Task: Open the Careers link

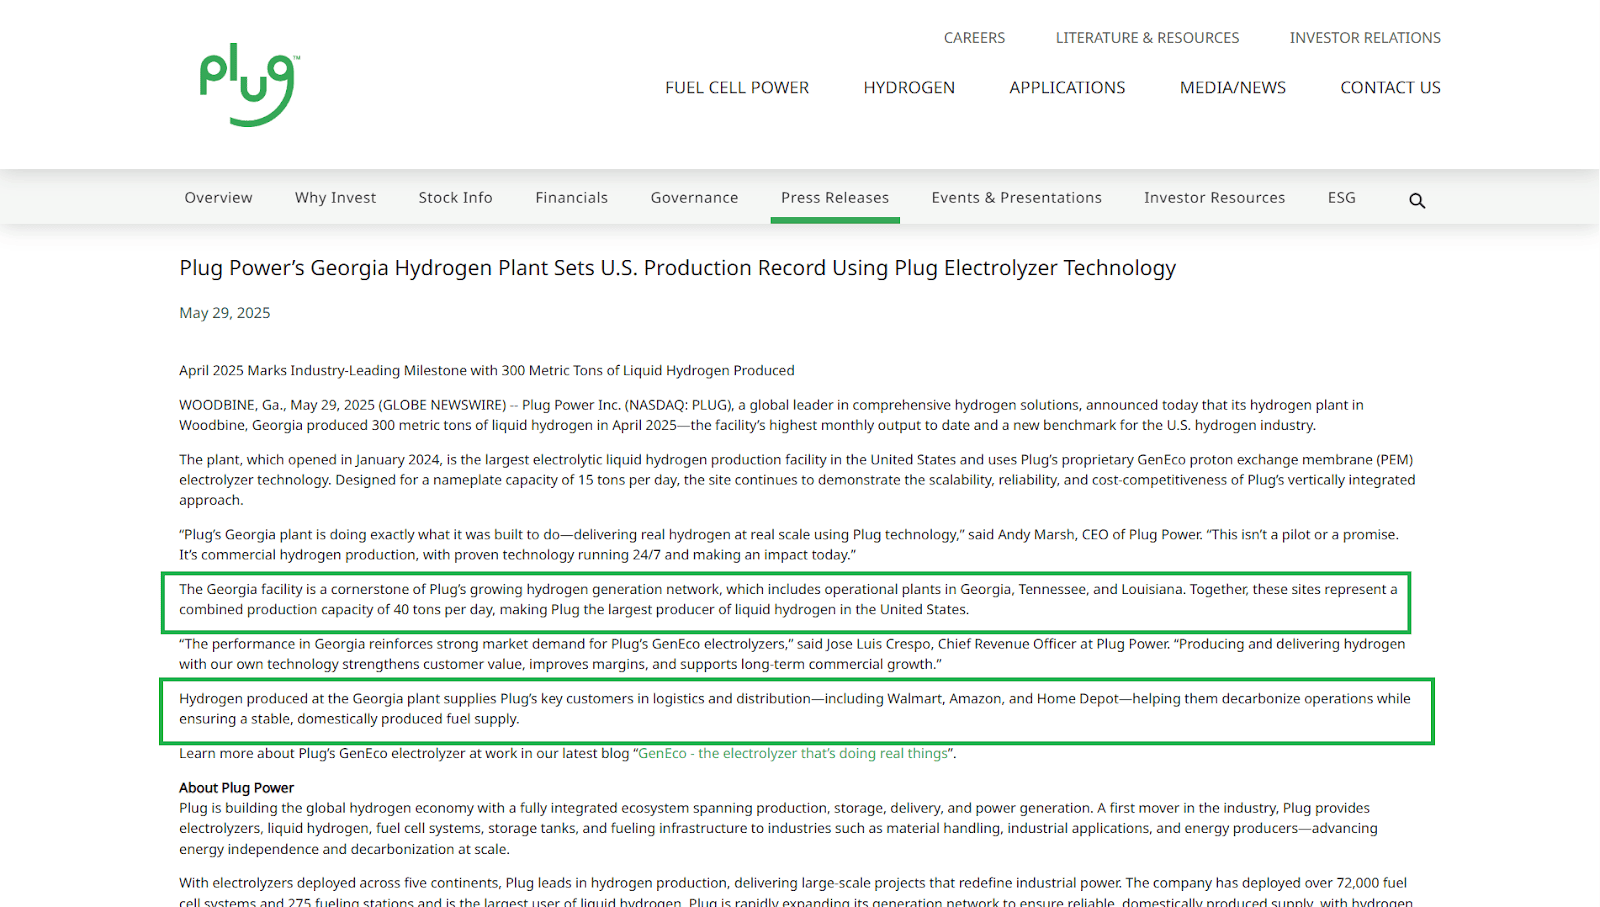Action: (x=974, y=38)
